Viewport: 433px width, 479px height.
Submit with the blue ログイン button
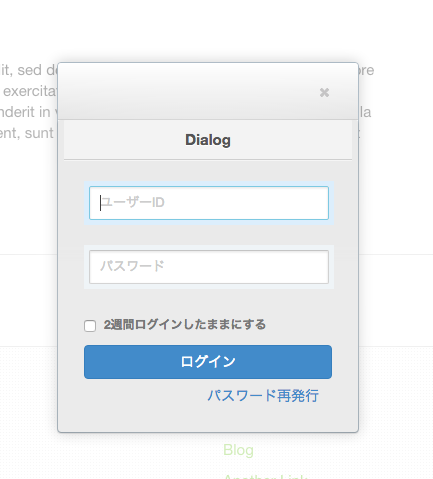pyautogui.click(x=208, y=362)
